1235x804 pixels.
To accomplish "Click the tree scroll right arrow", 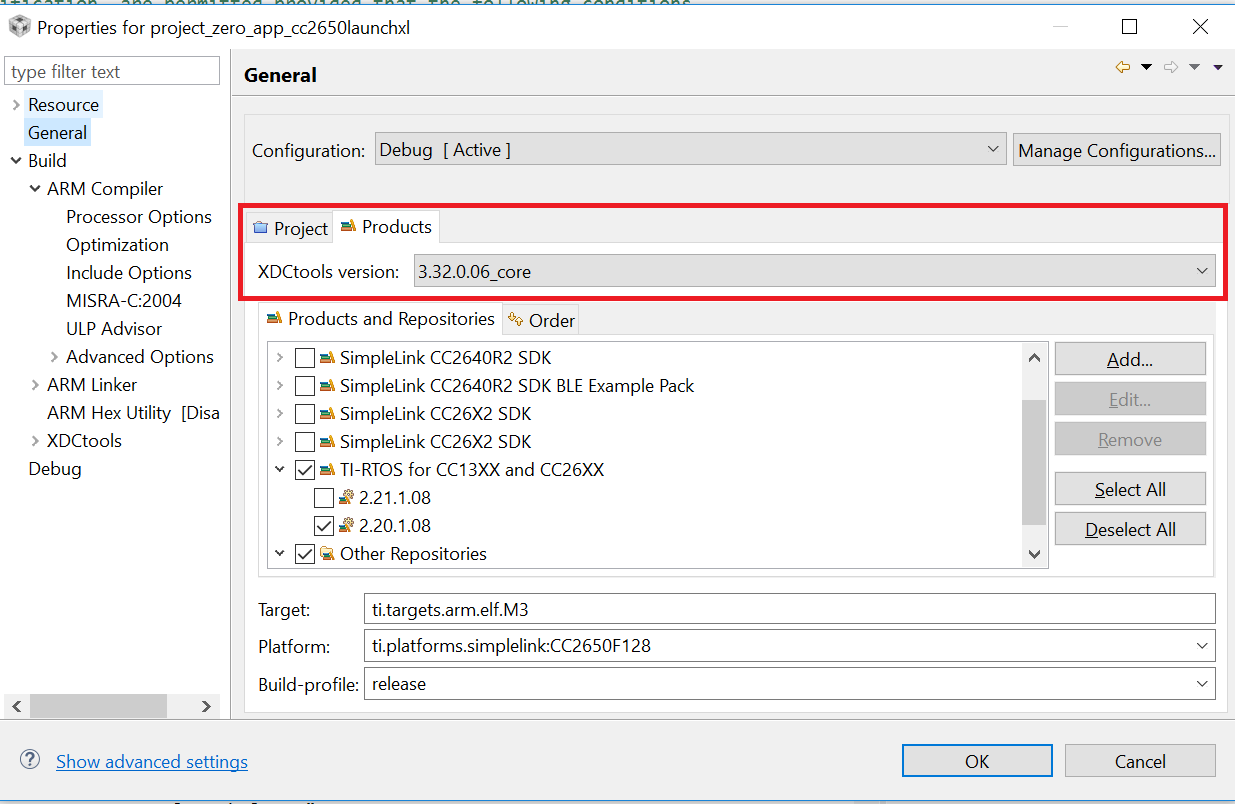I will tap(206, 706).
